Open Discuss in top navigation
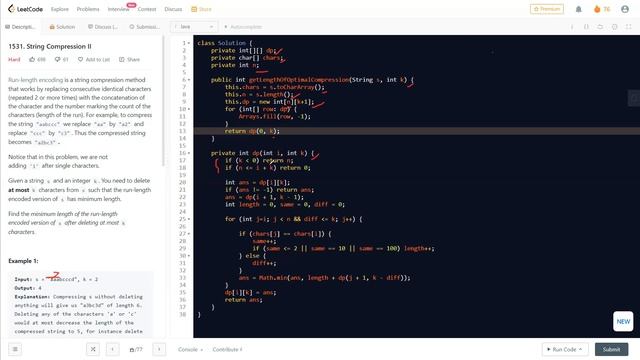Viewport: 640px width, 360px height. [173, 9]
